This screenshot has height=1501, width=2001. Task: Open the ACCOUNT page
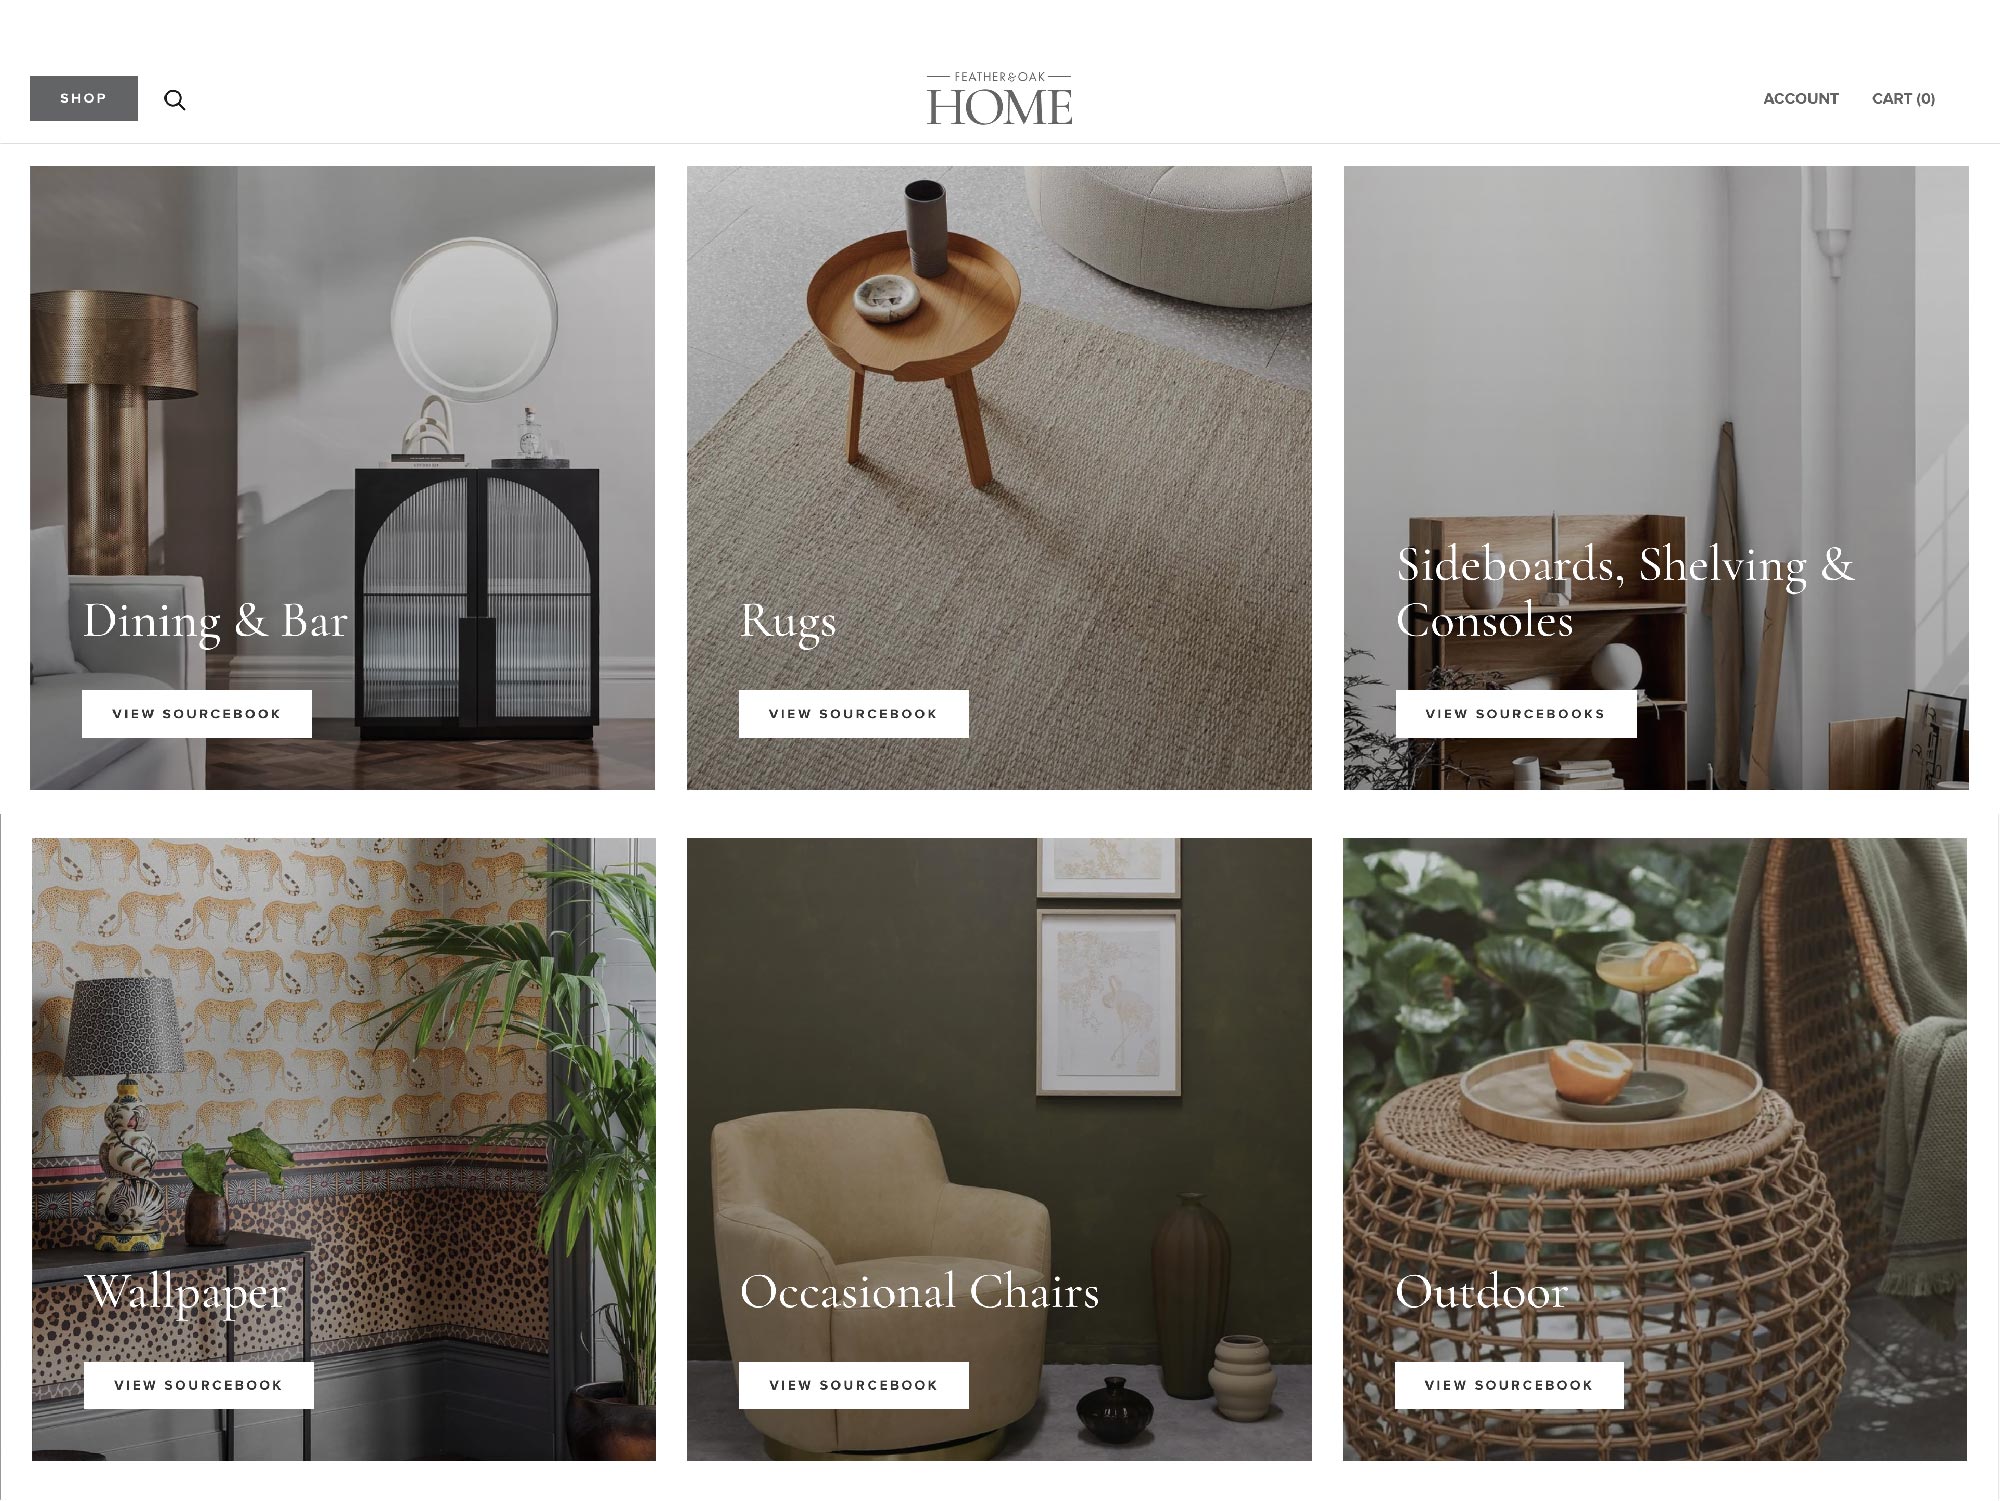[1801, 98]
